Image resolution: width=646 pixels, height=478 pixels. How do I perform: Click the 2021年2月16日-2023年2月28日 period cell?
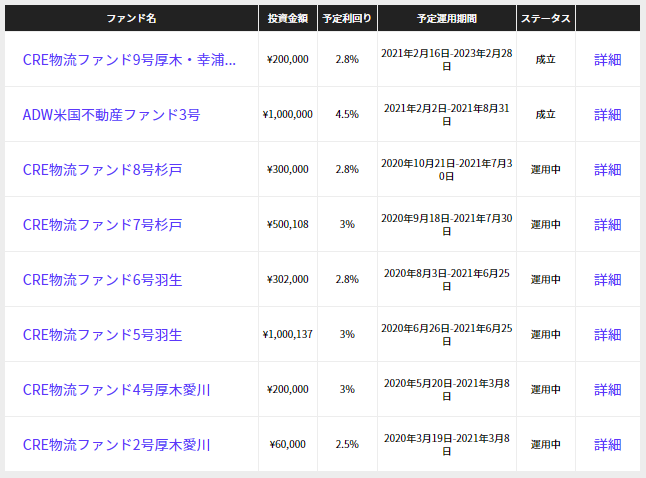tap(447, 59)
